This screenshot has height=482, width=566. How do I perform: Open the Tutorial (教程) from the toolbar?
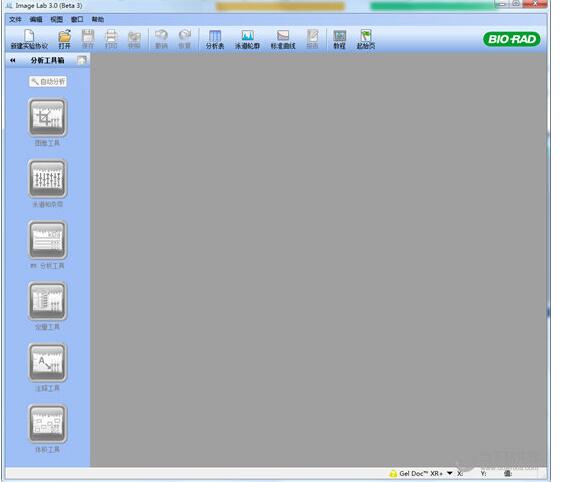pyautogui.click(x=339, y=39)
